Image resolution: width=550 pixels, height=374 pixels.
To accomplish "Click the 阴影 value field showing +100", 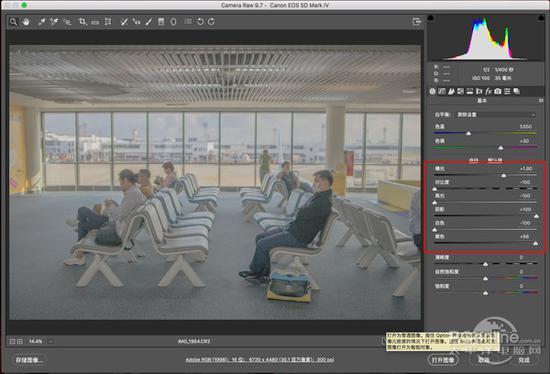I will coord(525,209).
